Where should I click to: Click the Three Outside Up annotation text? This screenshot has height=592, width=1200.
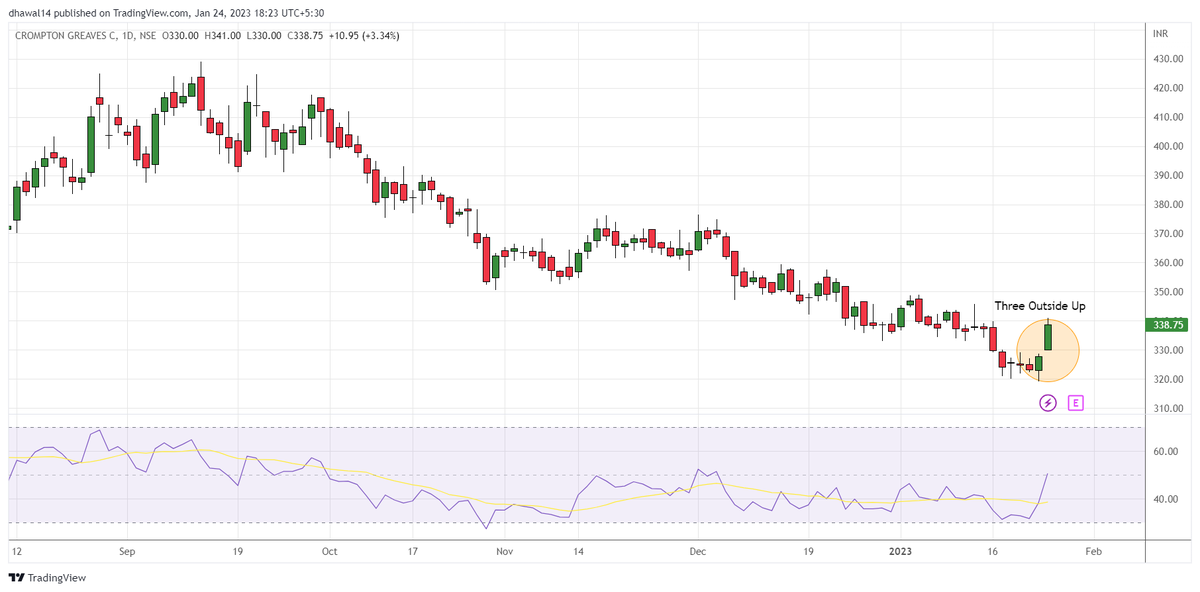1040,306
